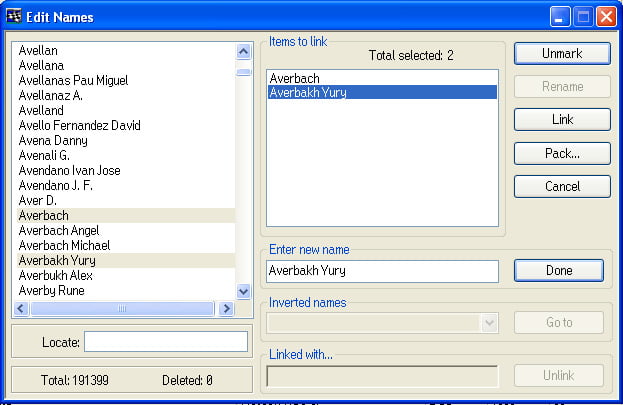Click into the Locate search field
This screenshot has width=623, height=405.
point(166,342)
